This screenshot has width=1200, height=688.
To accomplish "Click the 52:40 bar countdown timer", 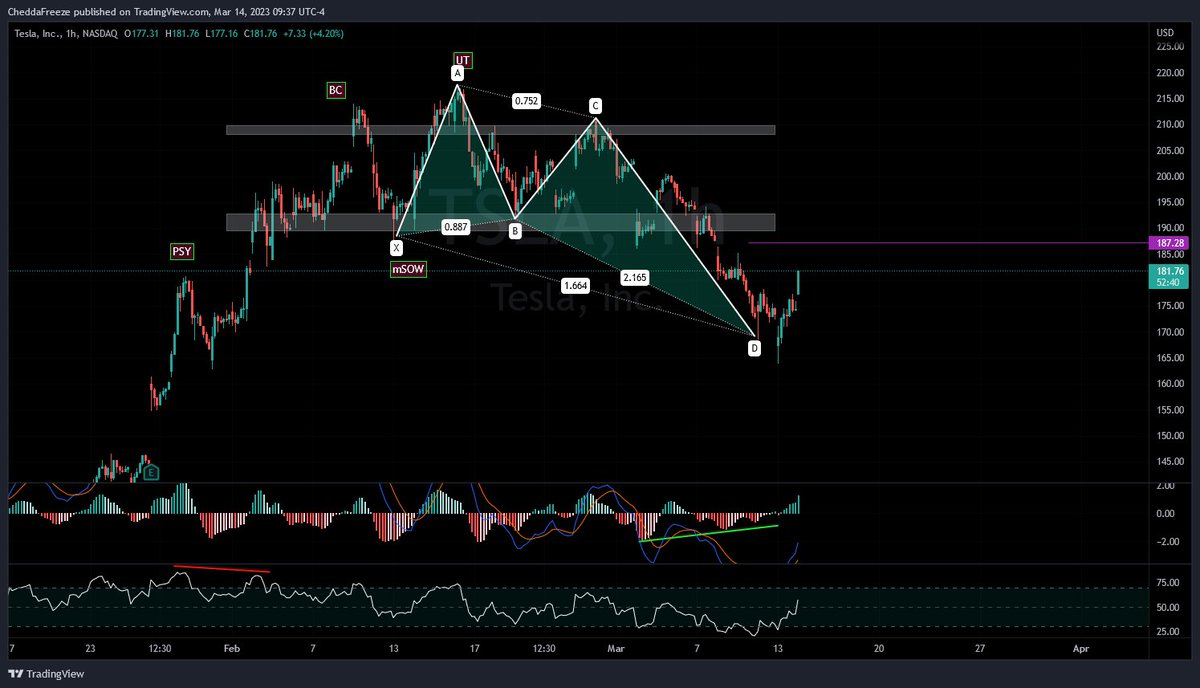I will click(1169, 283).
